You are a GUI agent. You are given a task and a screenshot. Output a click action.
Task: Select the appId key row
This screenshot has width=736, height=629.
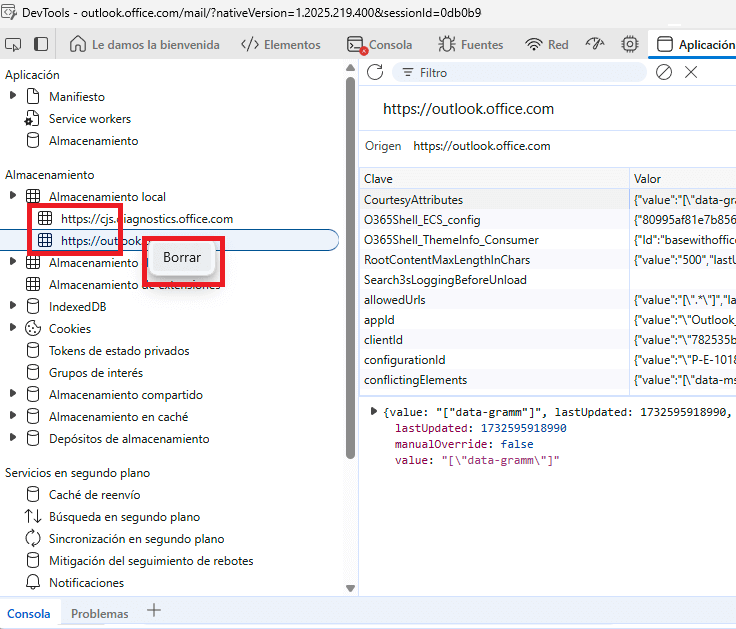coord(494,320)
